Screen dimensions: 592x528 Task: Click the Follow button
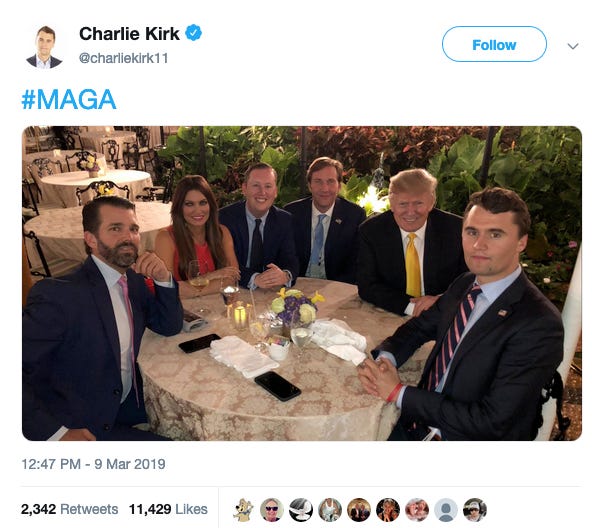(x=494, y=44)
